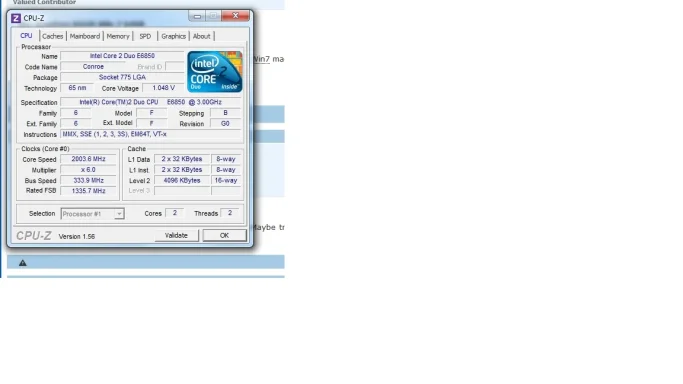Click the Rated FSB value 1335.7 MHz
Screen dimensions: 683x384
88,191
